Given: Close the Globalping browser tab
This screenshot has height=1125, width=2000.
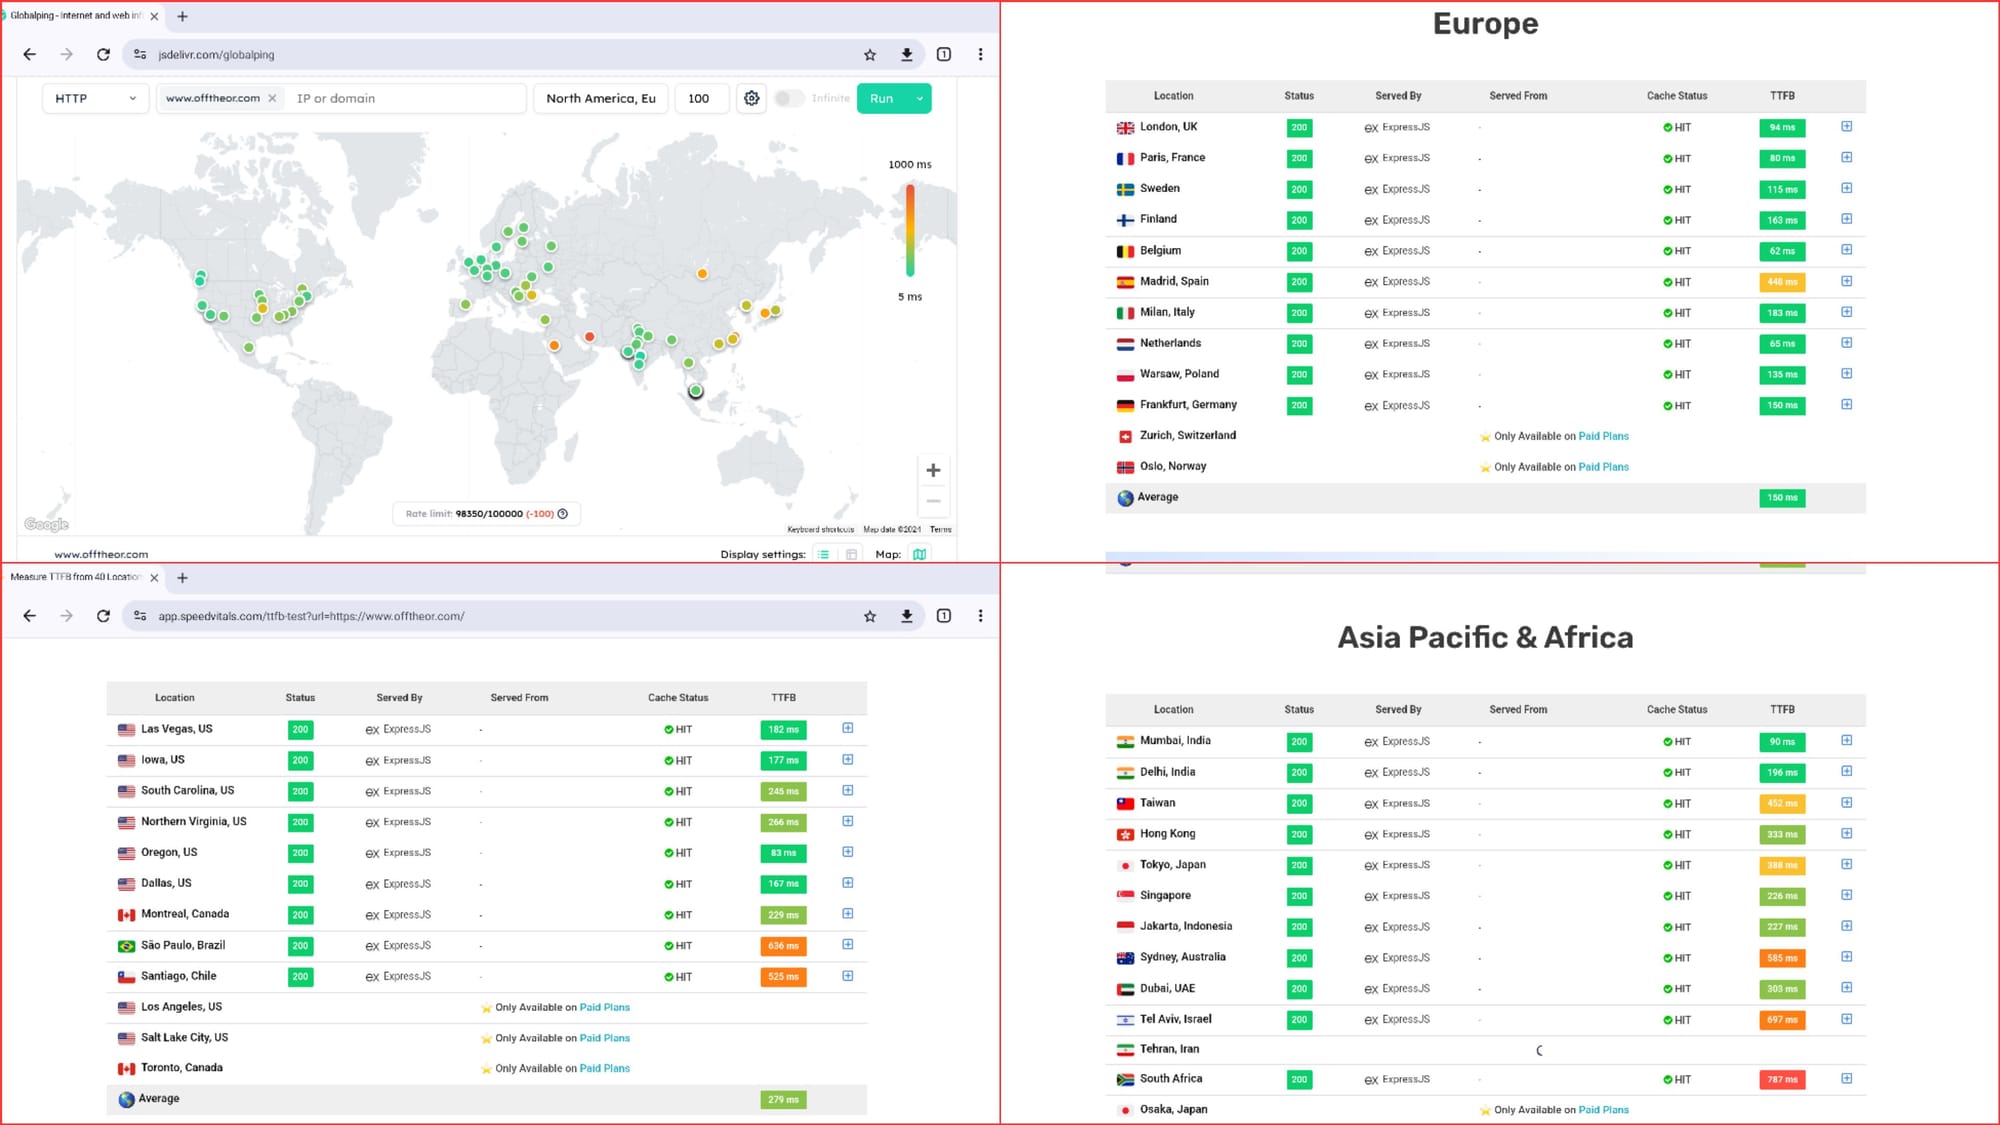Looking at the screenshot, I should click(x=154, y=16).
